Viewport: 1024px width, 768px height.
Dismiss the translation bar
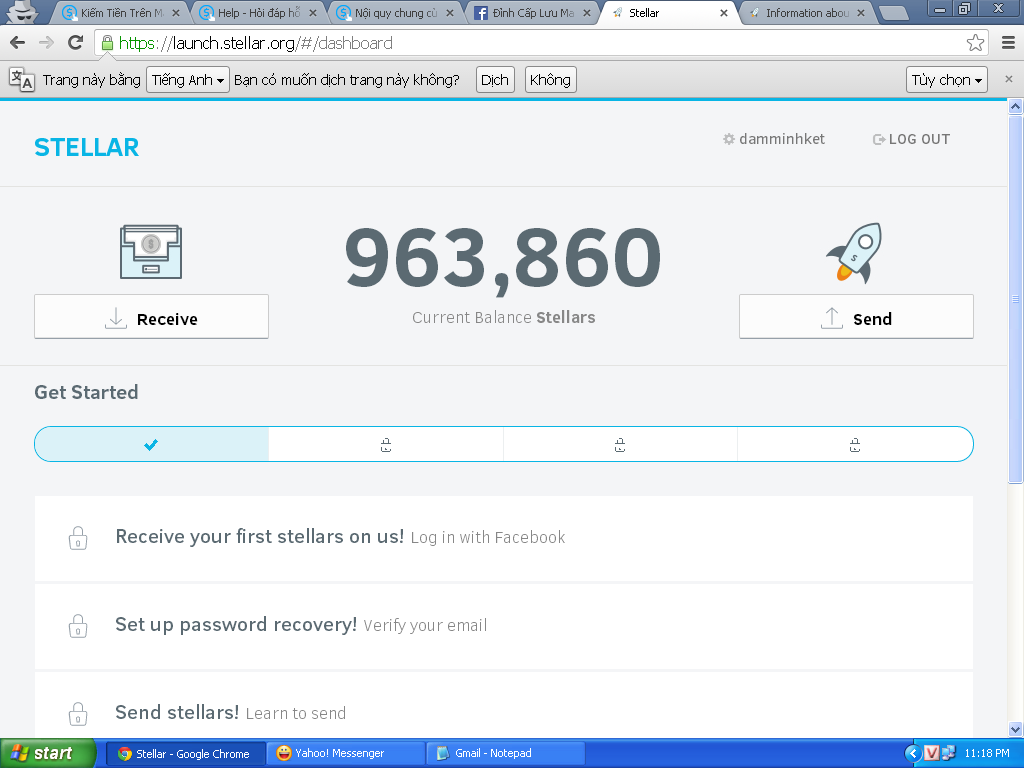pos(1008,79)
